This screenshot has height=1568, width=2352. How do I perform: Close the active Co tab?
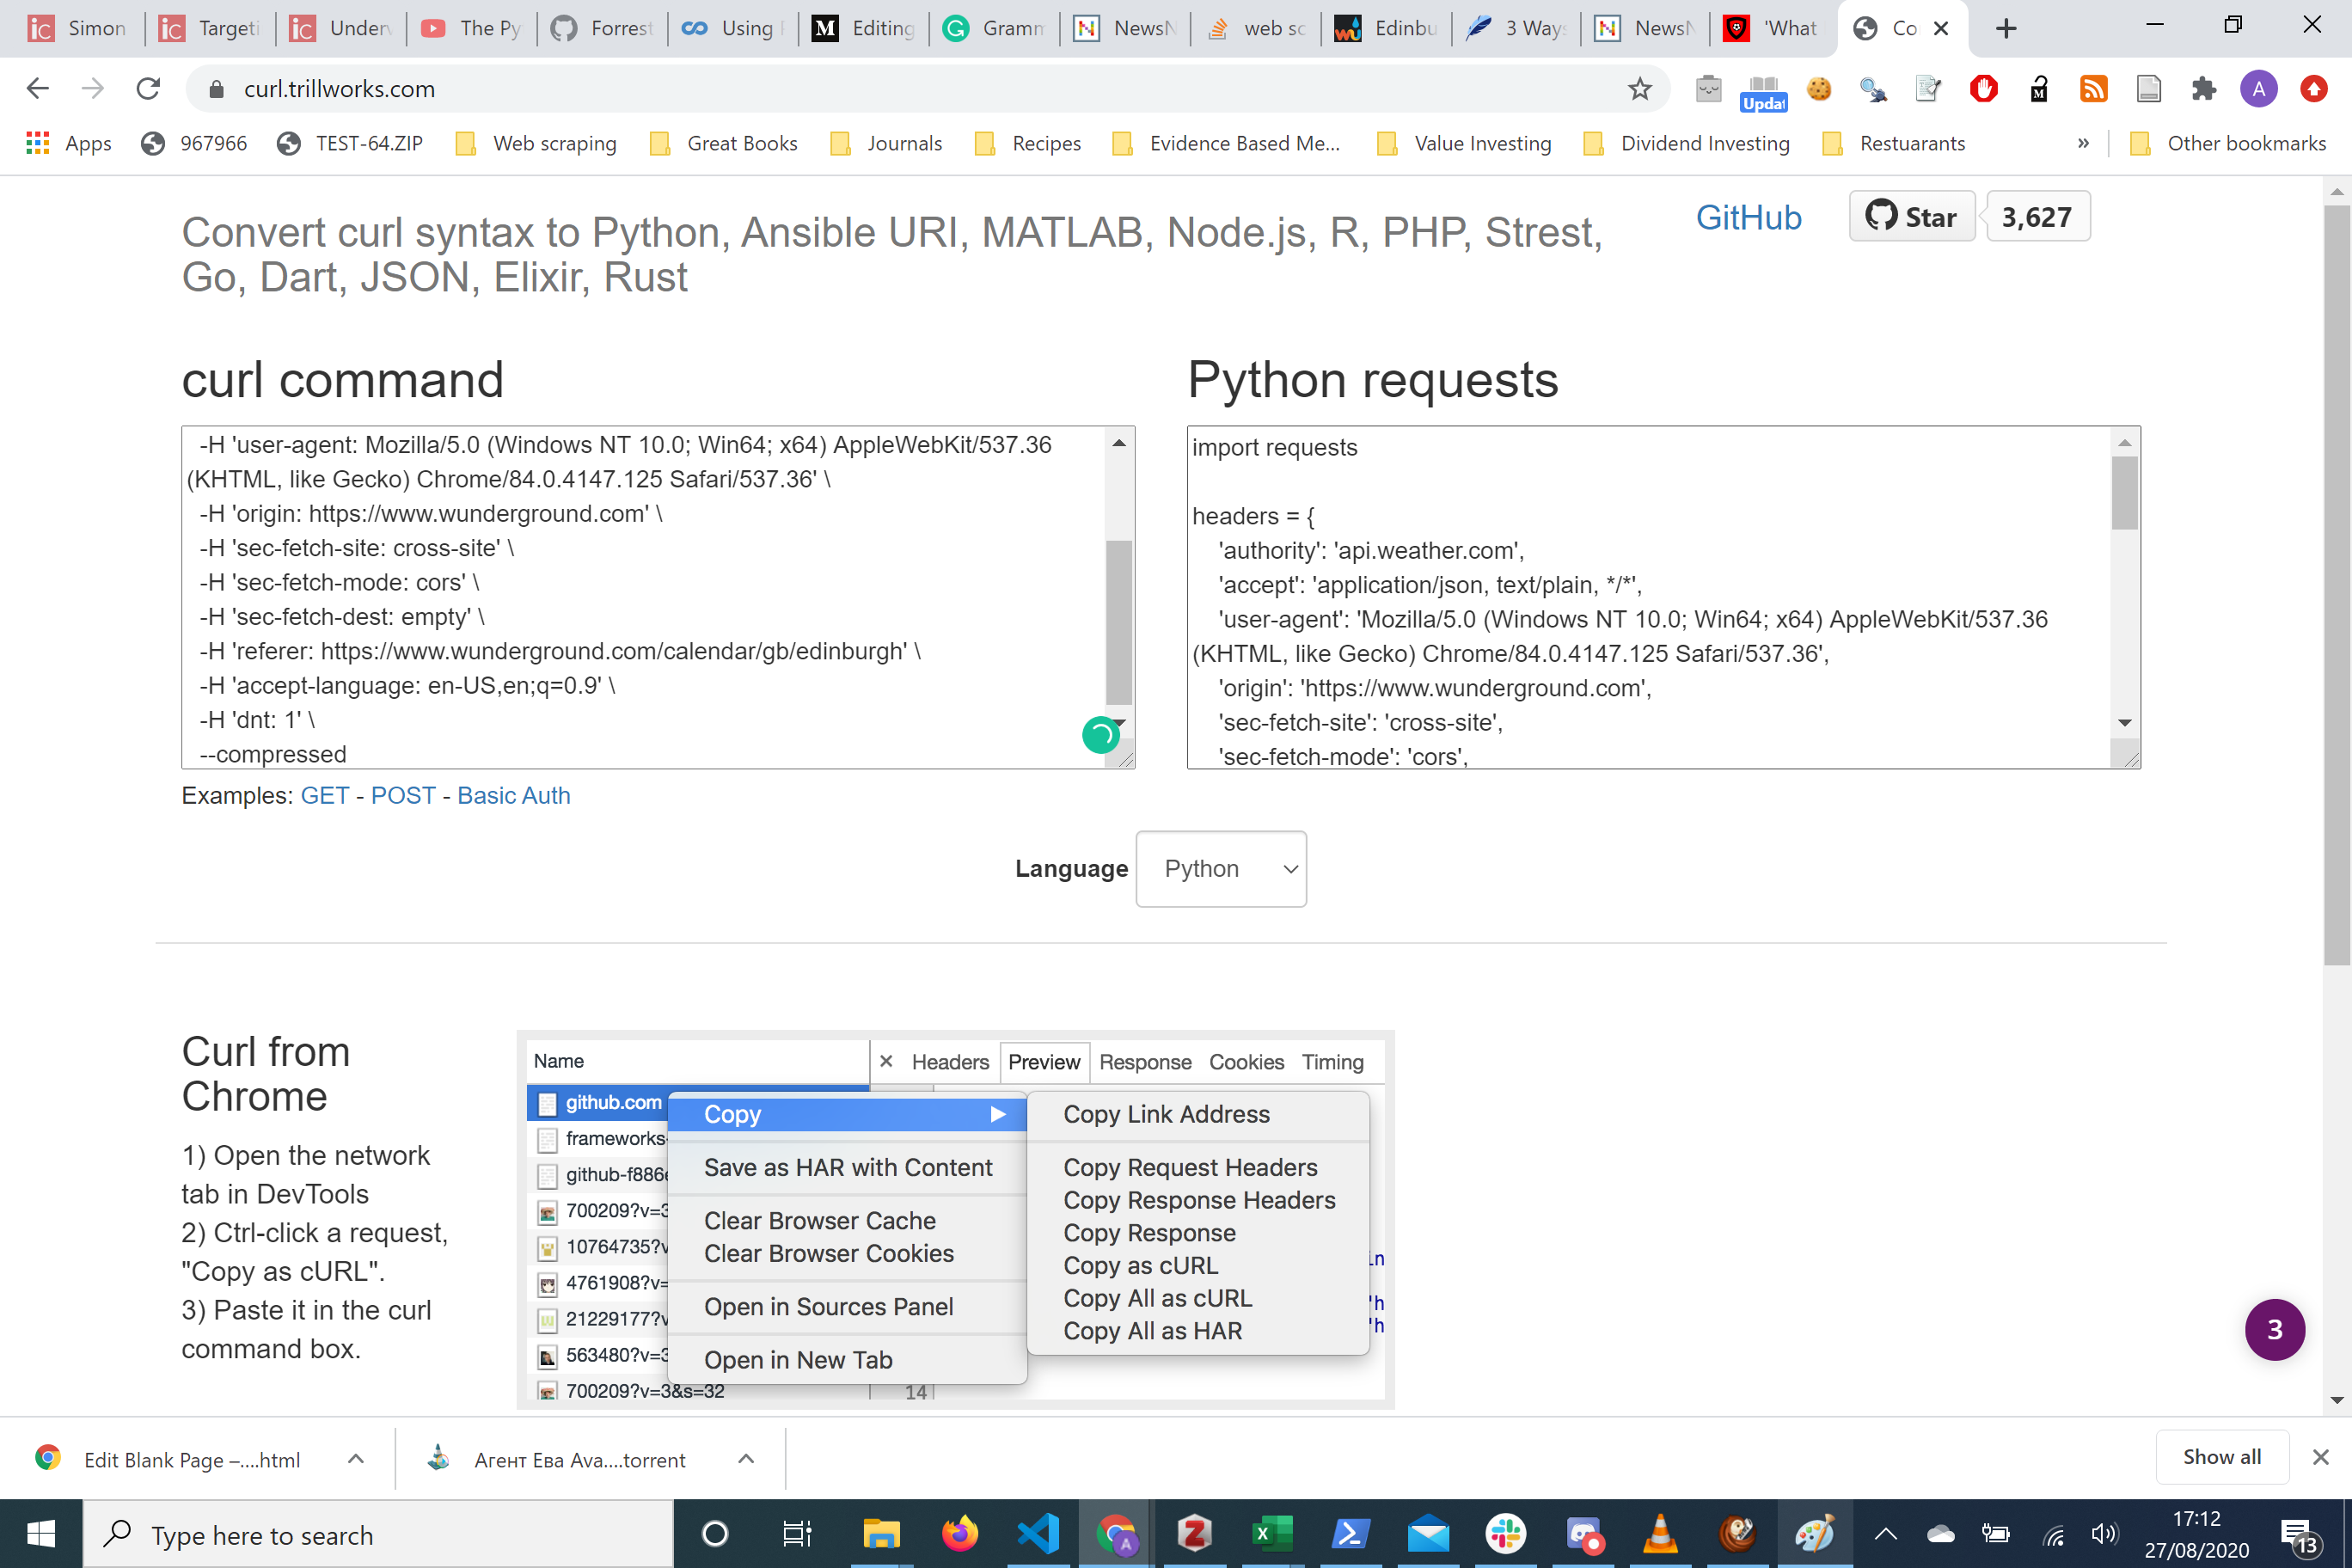click(1941, 28)
